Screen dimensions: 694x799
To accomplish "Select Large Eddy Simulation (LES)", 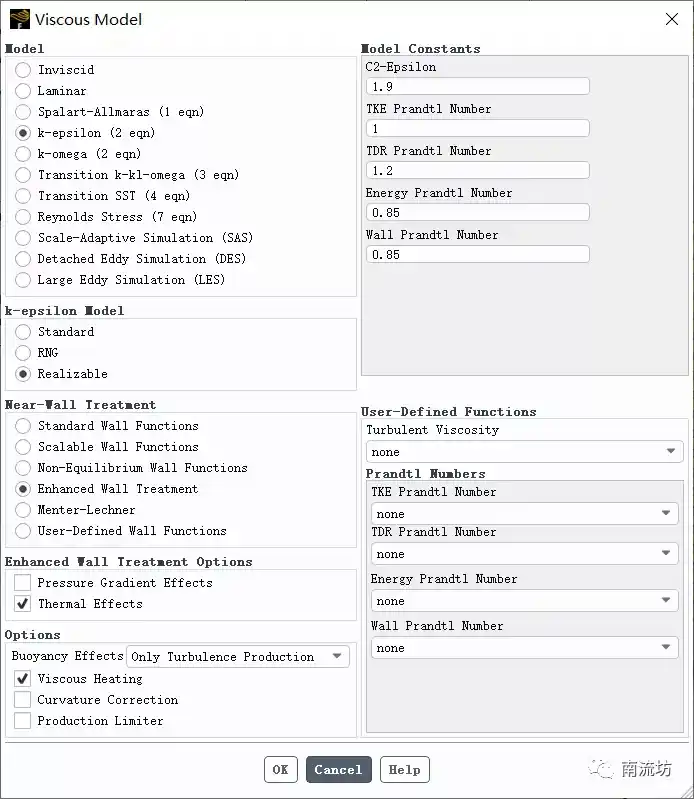I will coord(23,280).
